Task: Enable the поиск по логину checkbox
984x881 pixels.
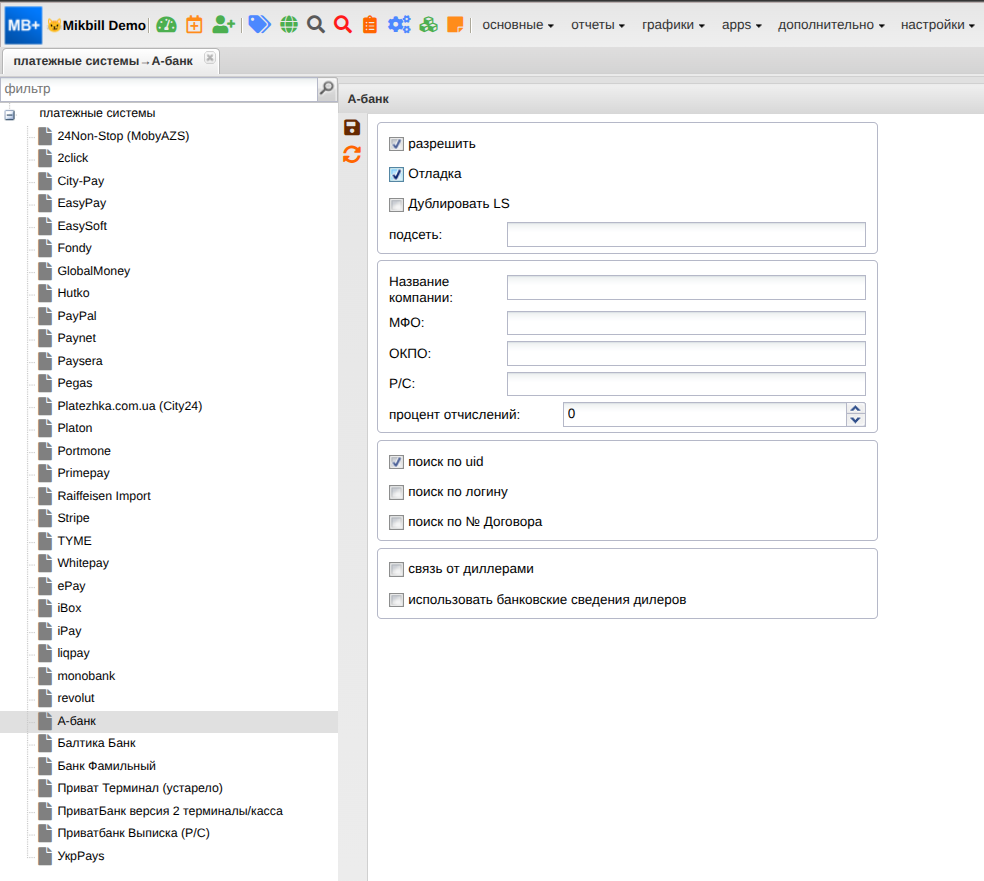Action: 396,492
